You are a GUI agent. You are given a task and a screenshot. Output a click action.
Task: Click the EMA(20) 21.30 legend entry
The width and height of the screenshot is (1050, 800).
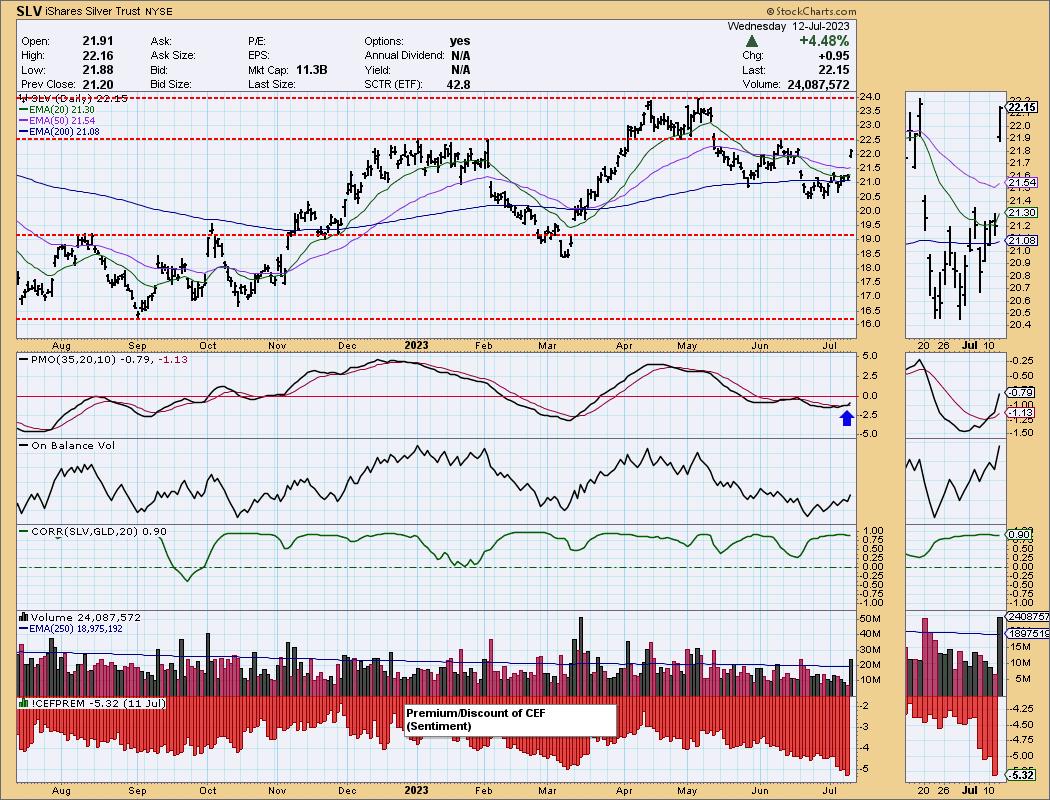[57, 109]
